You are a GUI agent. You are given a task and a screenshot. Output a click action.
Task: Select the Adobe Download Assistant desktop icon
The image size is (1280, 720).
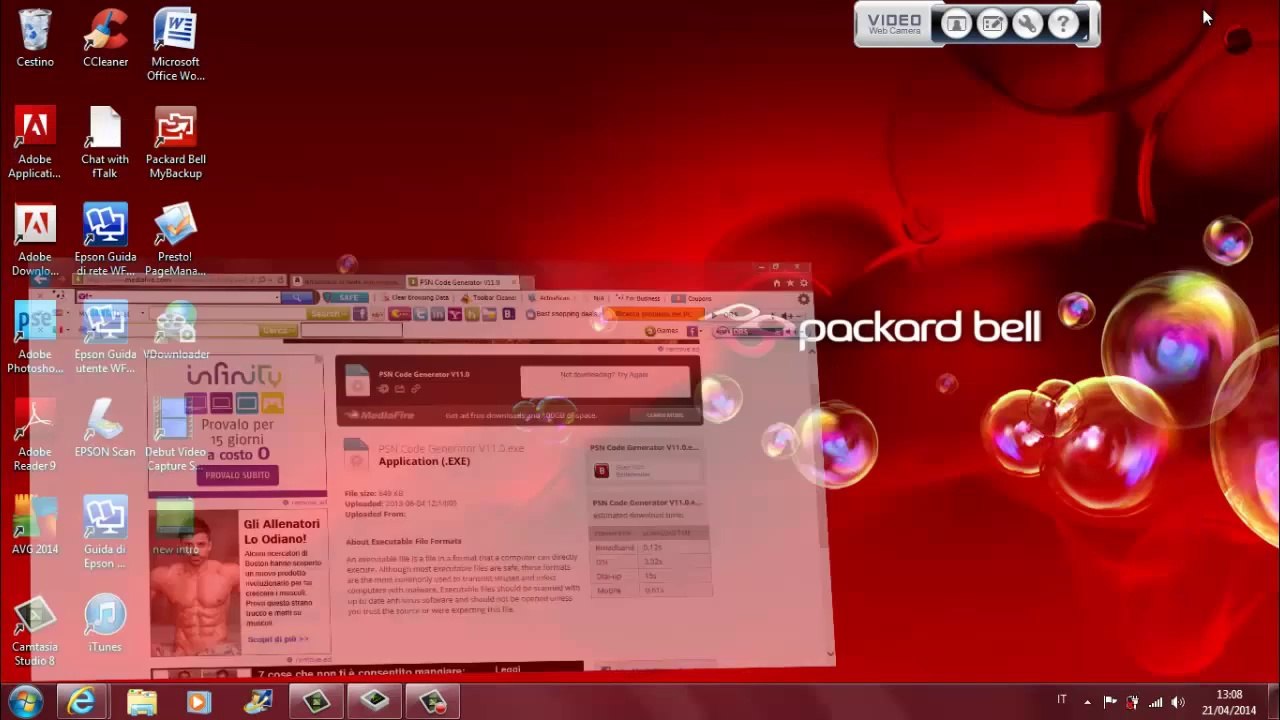pyautogui.click(x=35, y=241)
